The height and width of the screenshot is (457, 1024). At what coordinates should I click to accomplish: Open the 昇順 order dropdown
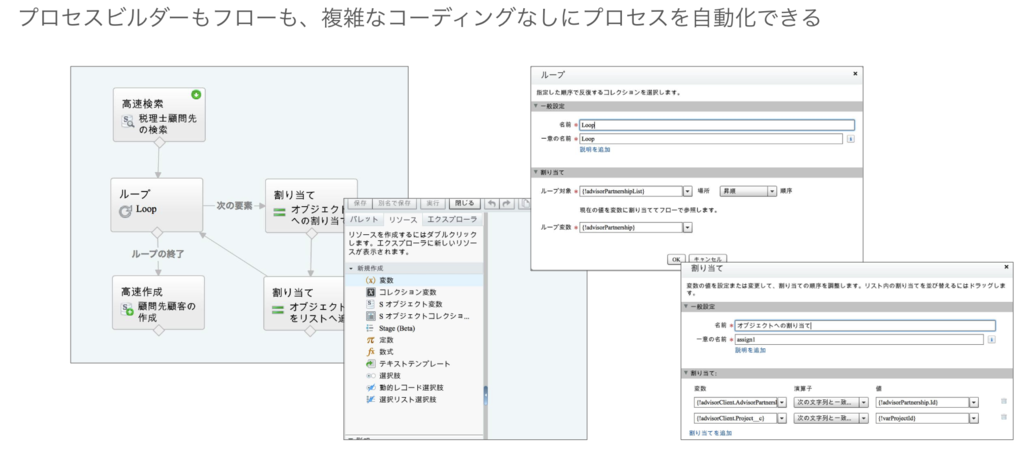click(772, 191)
